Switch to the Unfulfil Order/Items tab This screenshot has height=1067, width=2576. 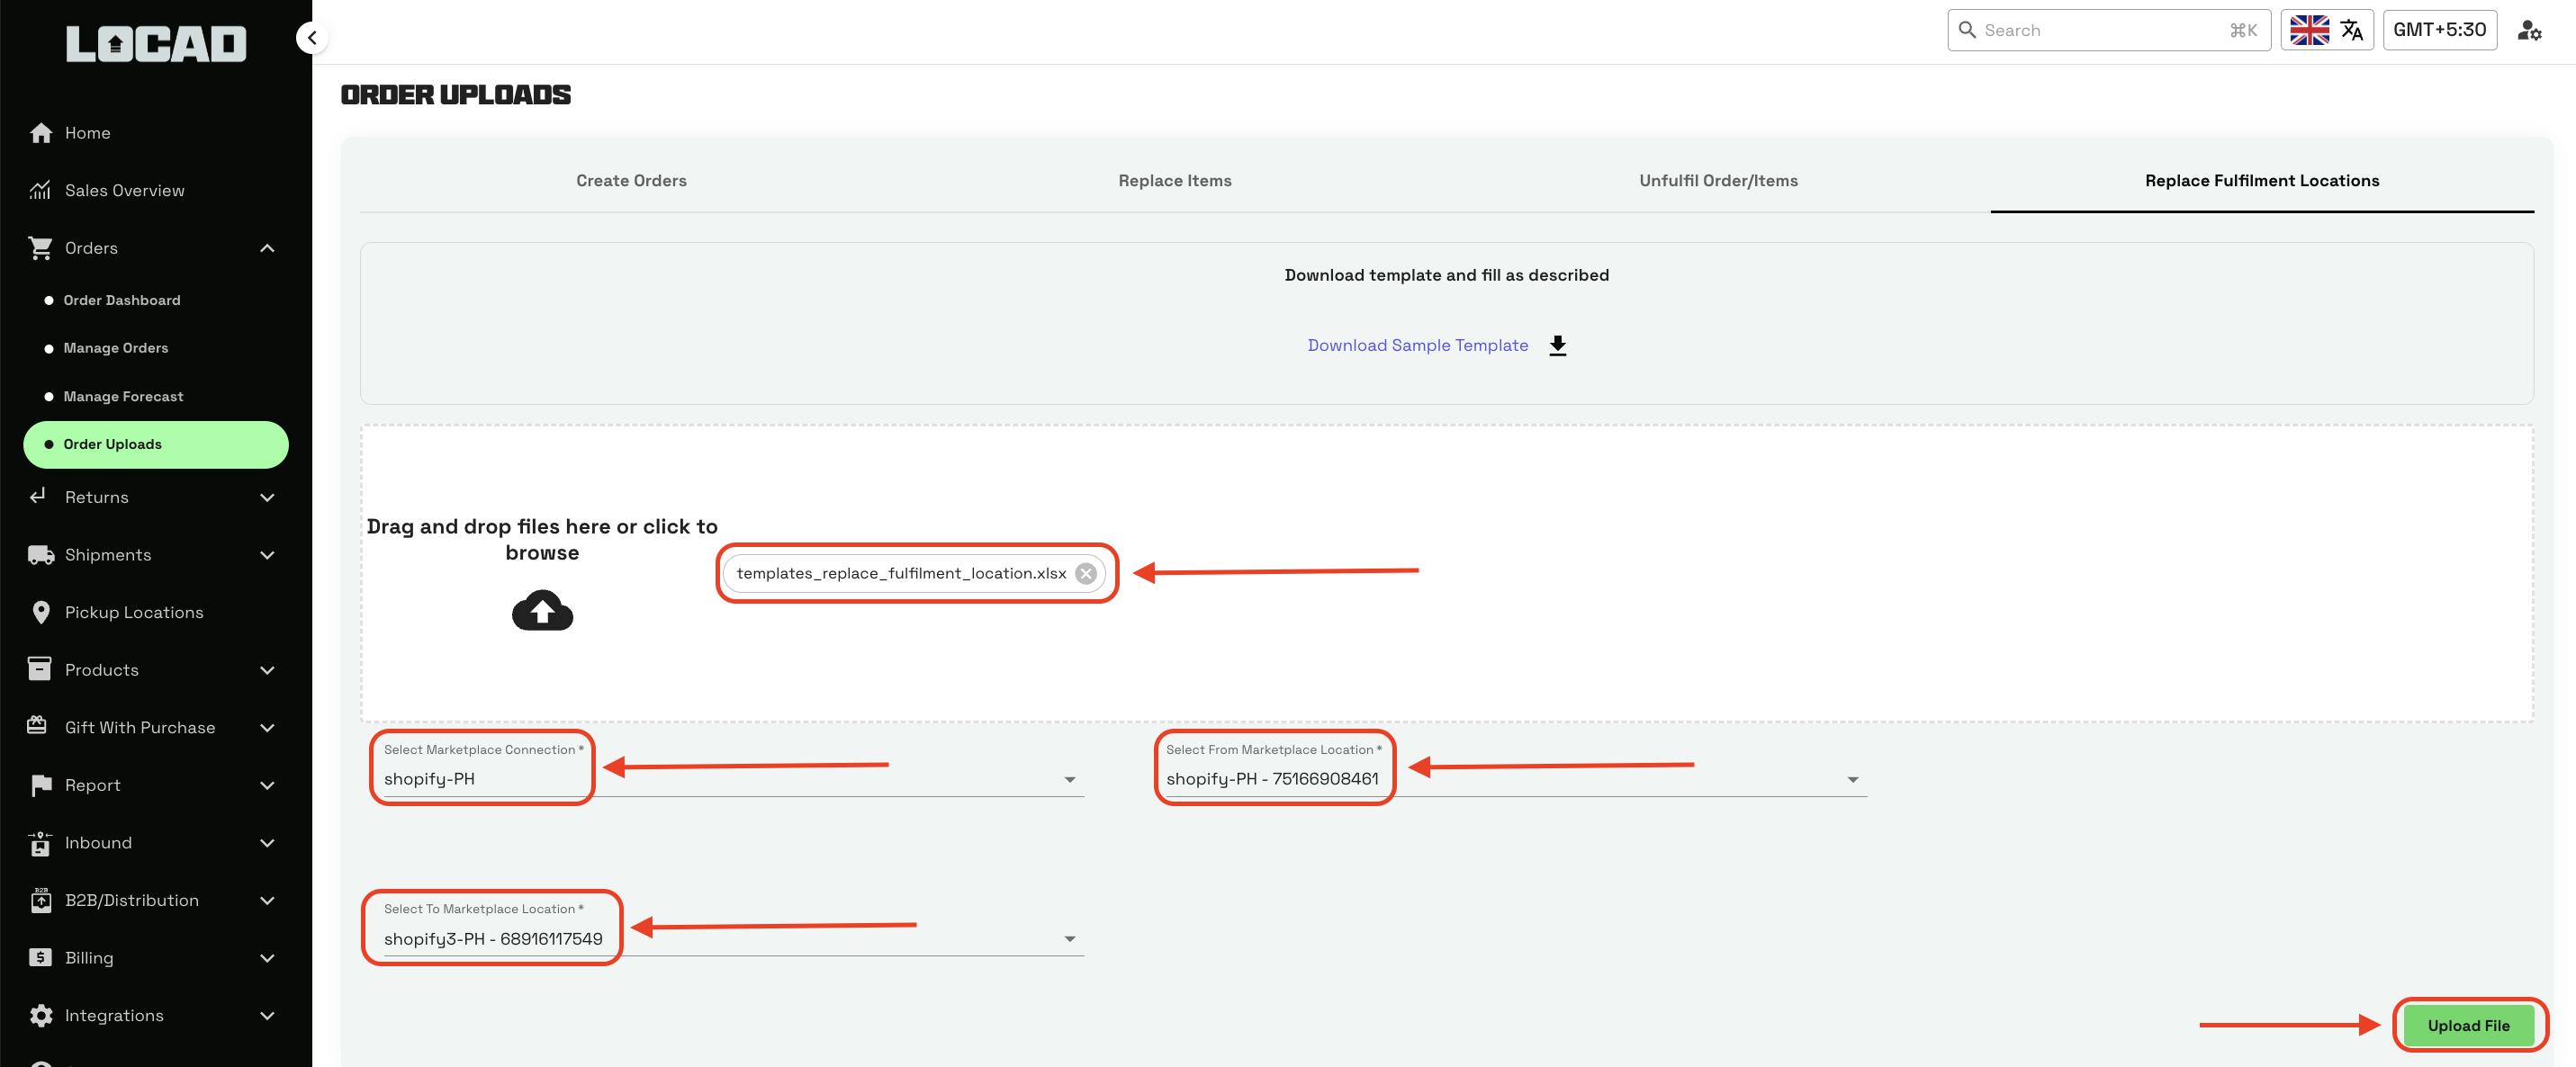coord(1717,180)
